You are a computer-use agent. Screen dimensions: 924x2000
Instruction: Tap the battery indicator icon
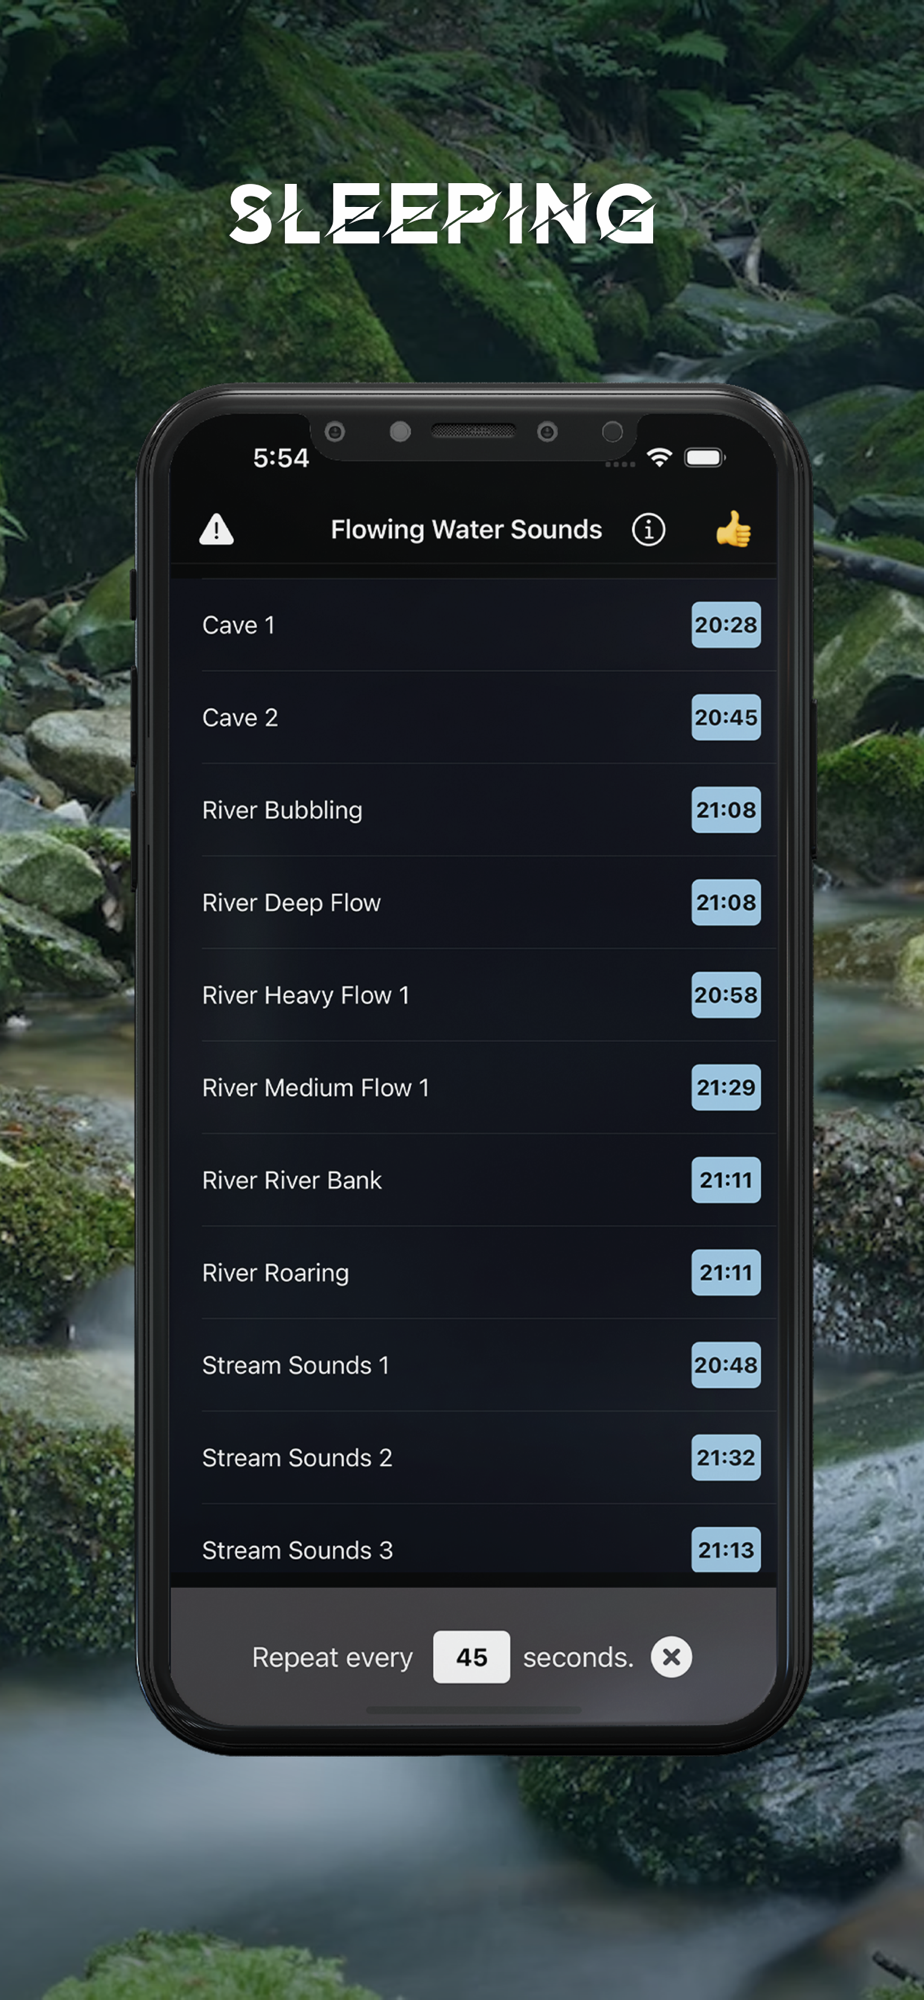pos(704,457)
